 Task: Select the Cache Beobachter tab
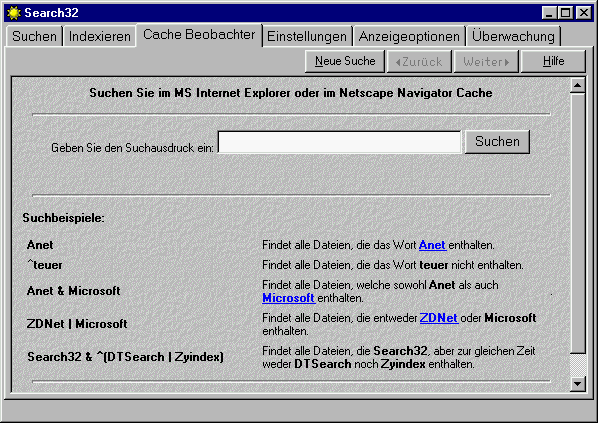click(x=199, y=35)
